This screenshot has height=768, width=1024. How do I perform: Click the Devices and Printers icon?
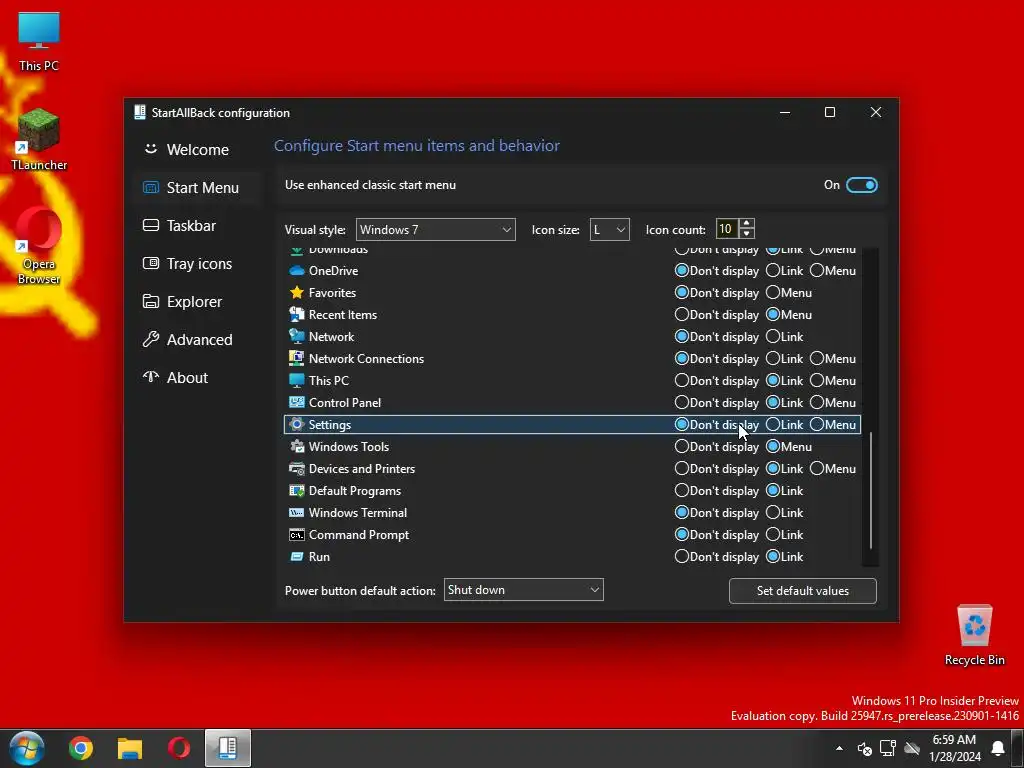(296, 469)
